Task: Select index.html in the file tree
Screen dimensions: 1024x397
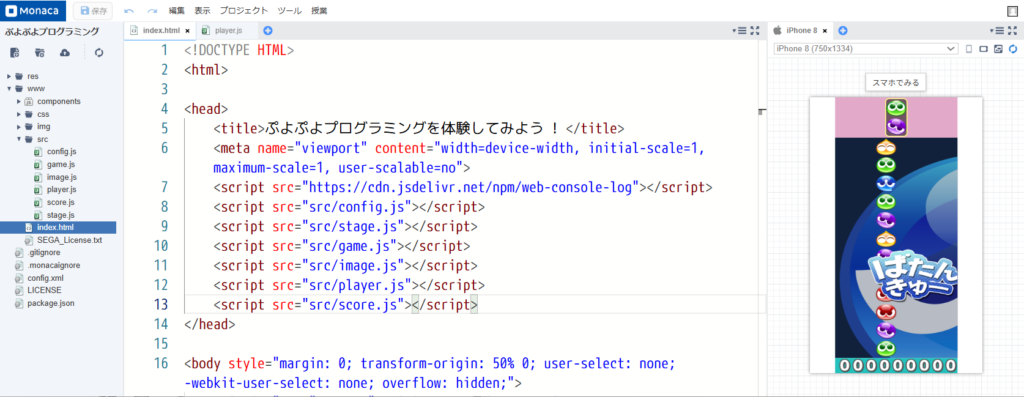Action: coord(58,227)
